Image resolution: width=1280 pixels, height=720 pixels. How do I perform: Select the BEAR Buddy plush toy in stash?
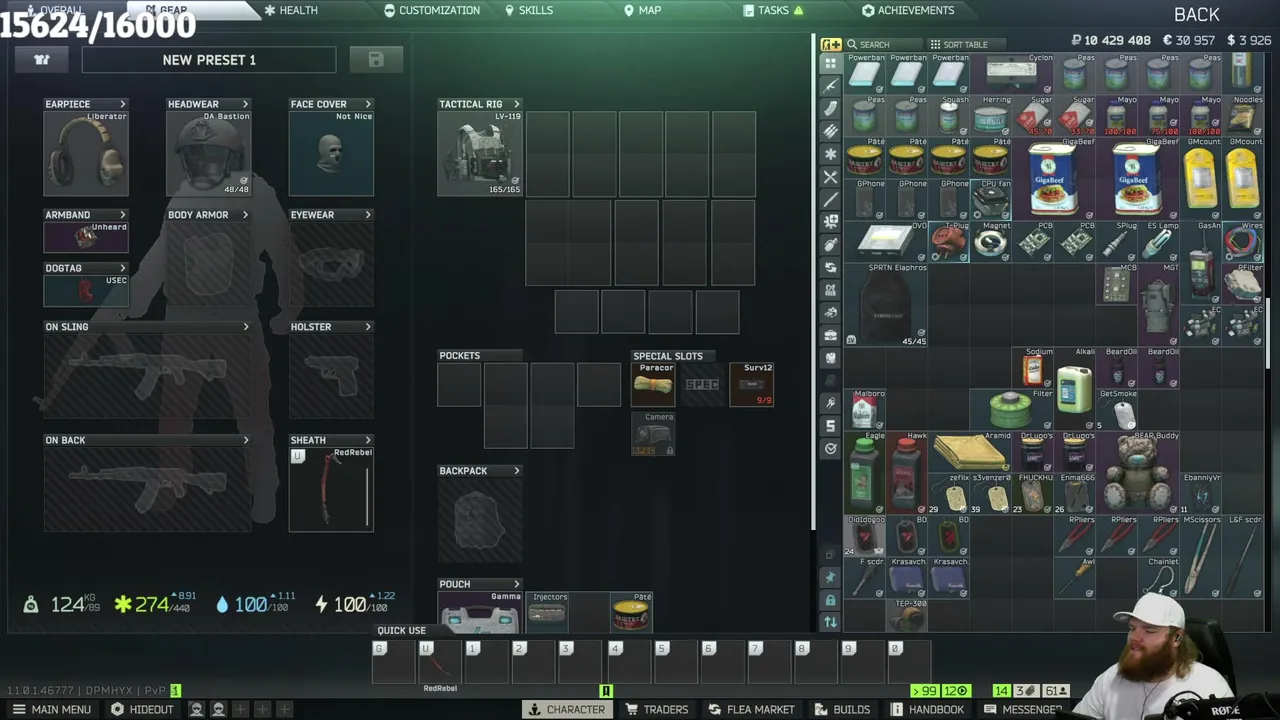coord(1138,473)
